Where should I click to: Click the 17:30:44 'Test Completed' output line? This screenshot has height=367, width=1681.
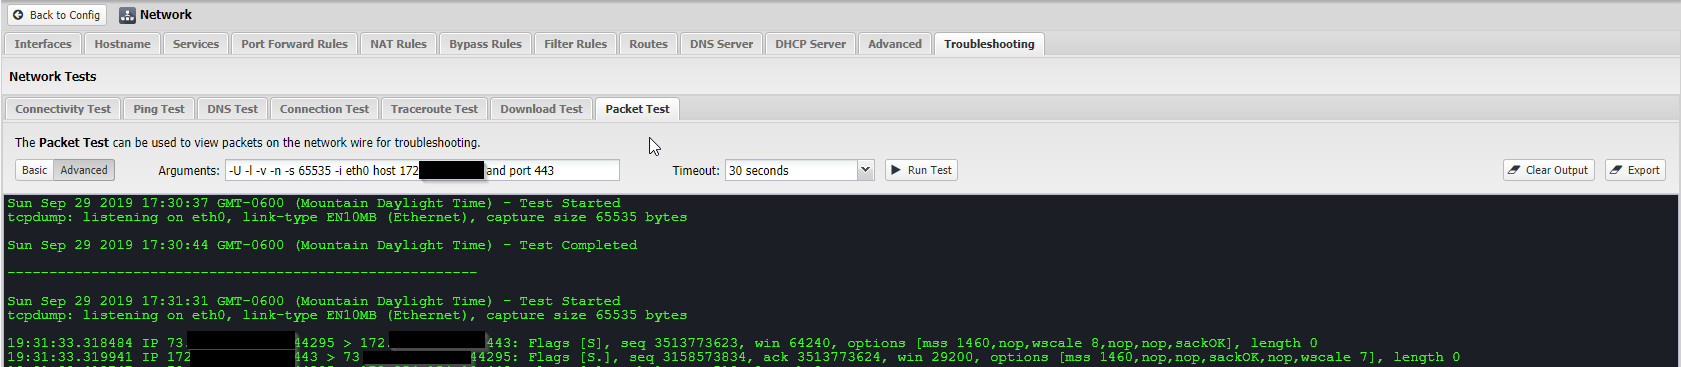(x=322, y=245)
